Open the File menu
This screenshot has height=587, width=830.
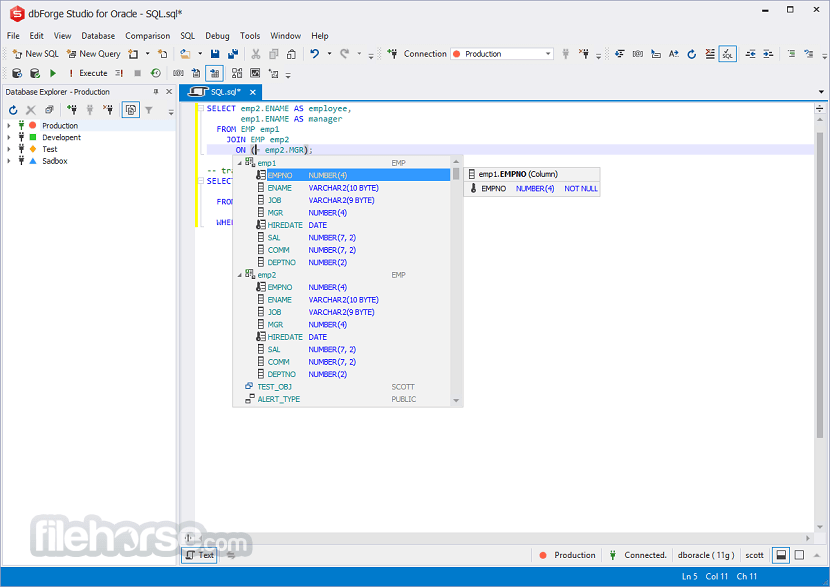pyautogui.click(x=13, y=36)
